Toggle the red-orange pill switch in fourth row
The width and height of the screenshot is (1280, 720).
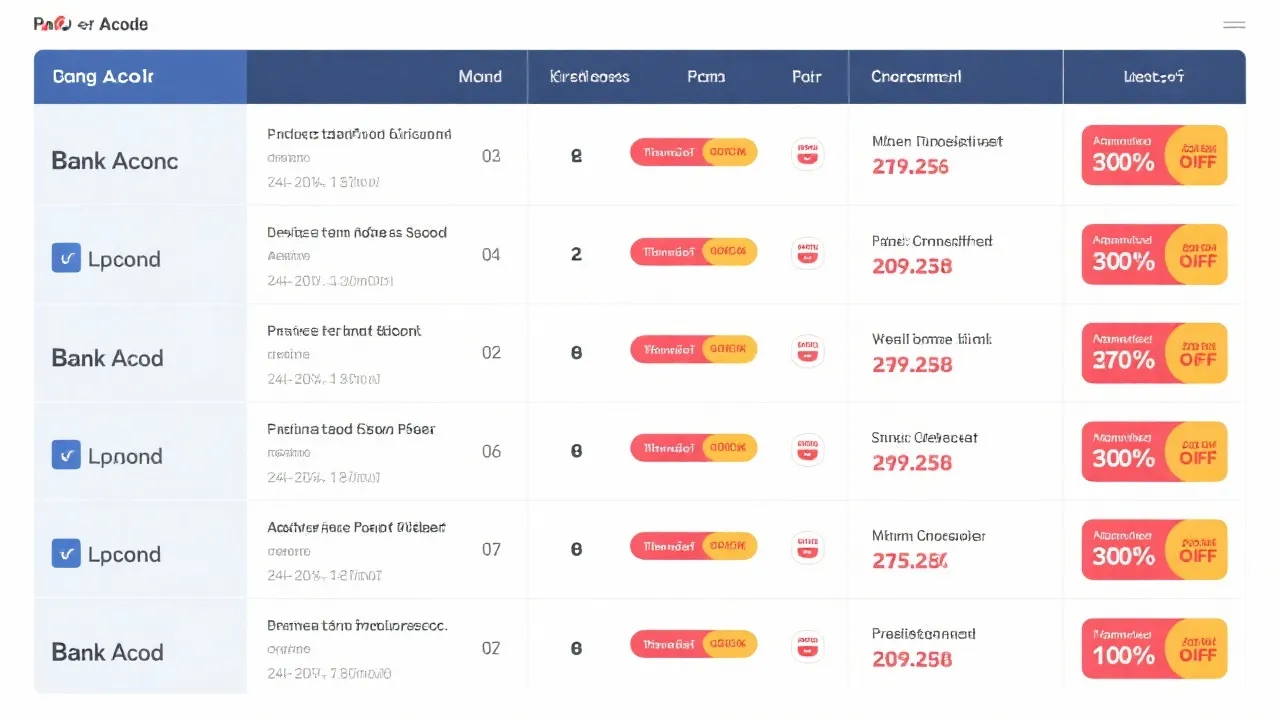pos(693,449)
